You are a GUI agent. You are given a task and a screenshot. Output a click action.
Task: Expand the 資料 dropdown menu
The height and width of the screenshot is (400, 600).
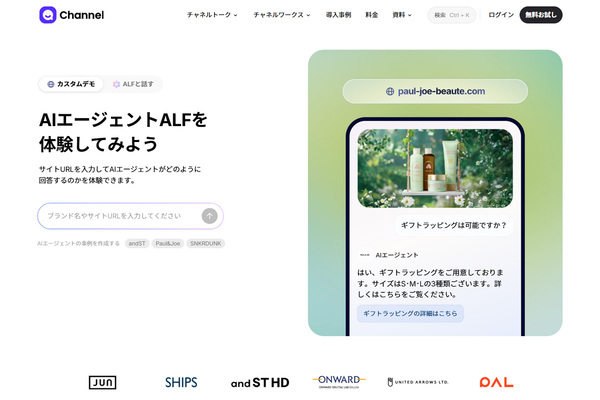point(402,15)
